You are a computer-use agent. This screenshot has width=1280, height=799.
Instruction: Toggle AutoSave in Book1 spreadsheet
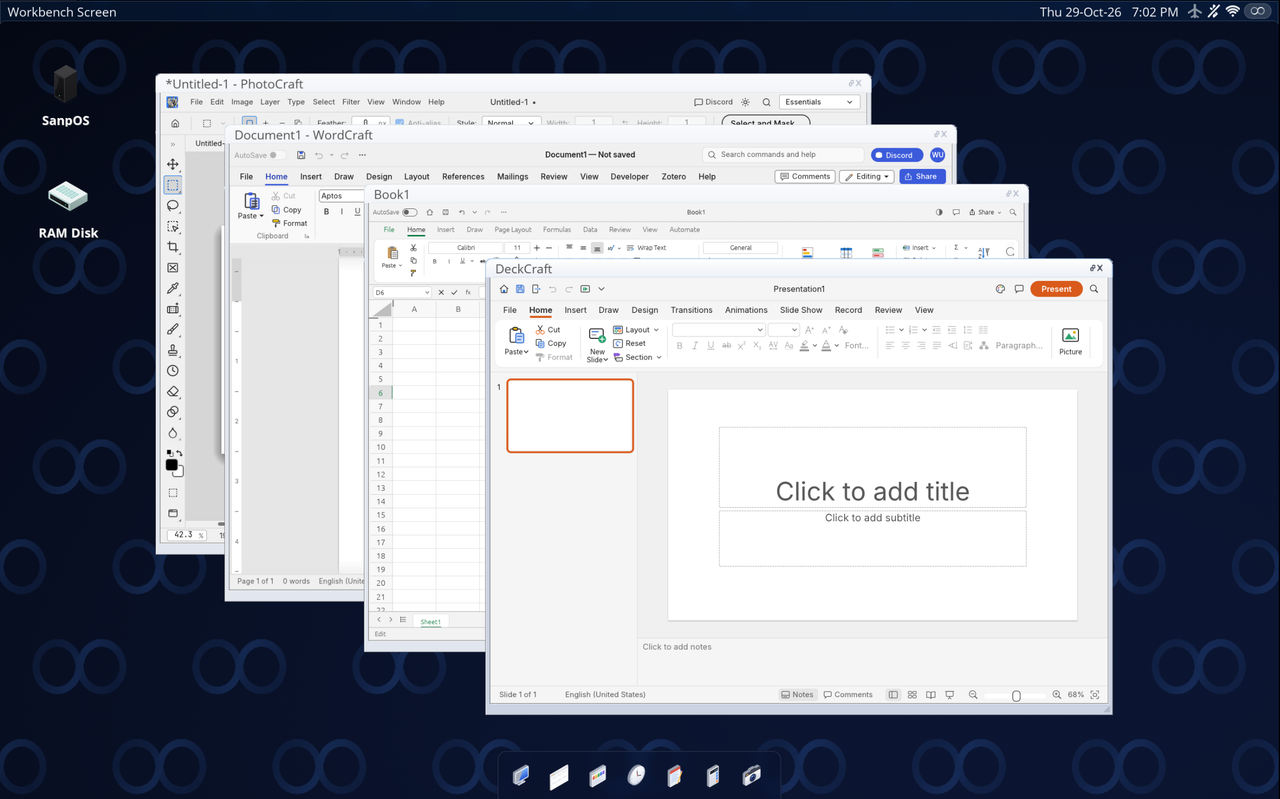point(409,212)
